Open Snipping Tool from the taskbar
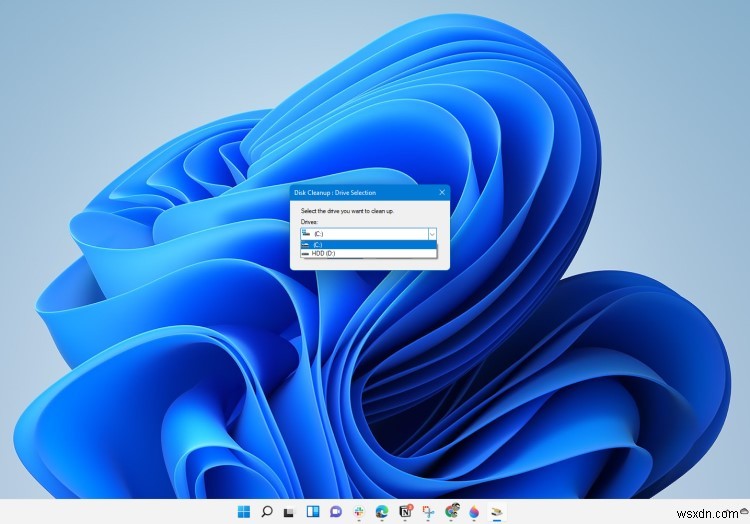 click(x=428, y=512)
